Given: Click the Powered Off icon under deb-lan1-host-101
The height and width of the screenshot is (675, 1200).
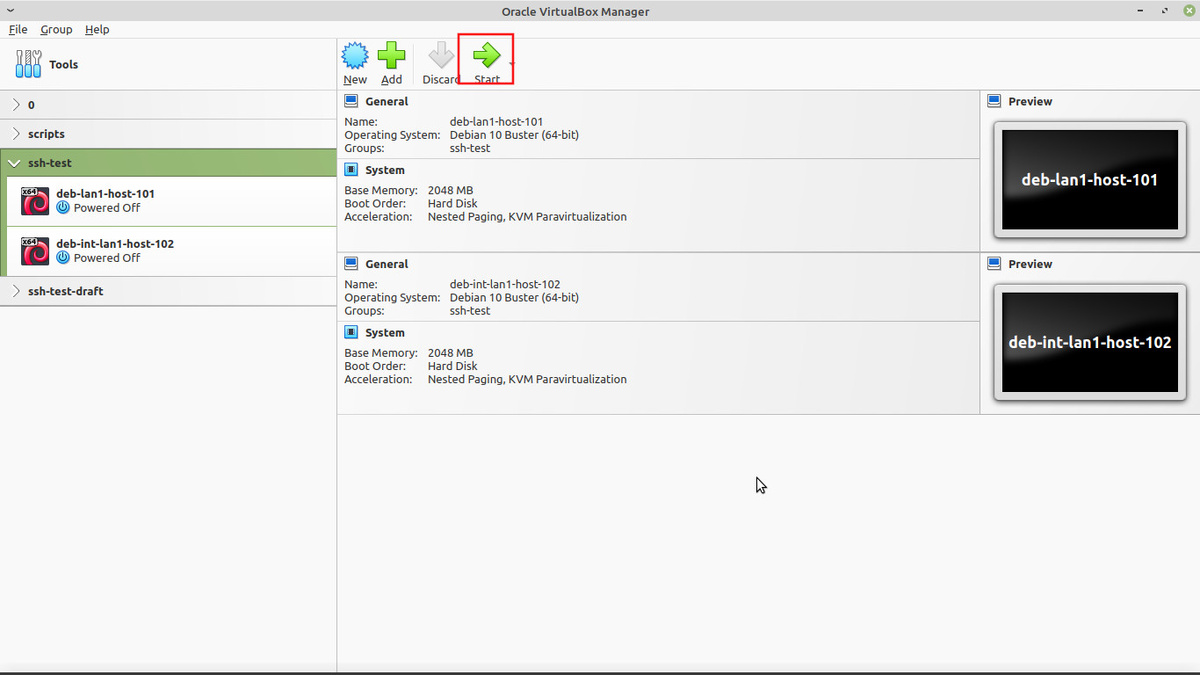Looking at the screenshot, I should [63, 208].
